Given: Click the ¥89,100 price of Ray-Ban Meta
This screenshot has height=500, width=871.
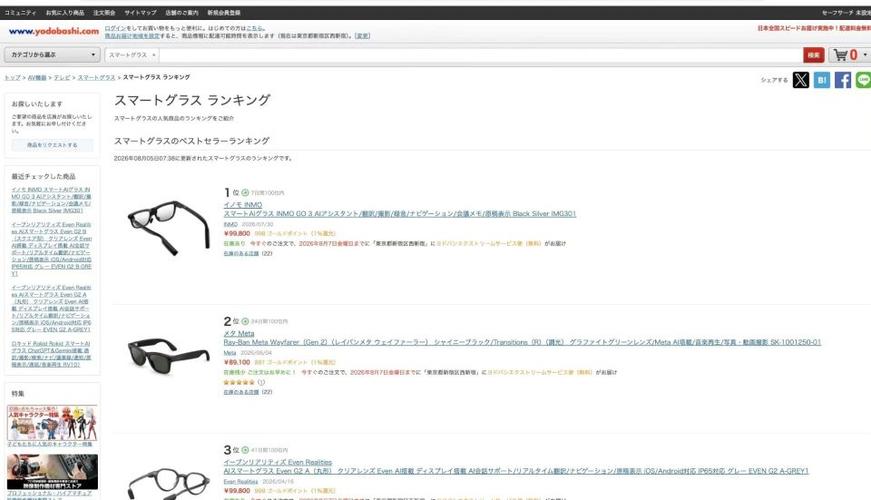Looking at the screenshot, I should (237, 362).
